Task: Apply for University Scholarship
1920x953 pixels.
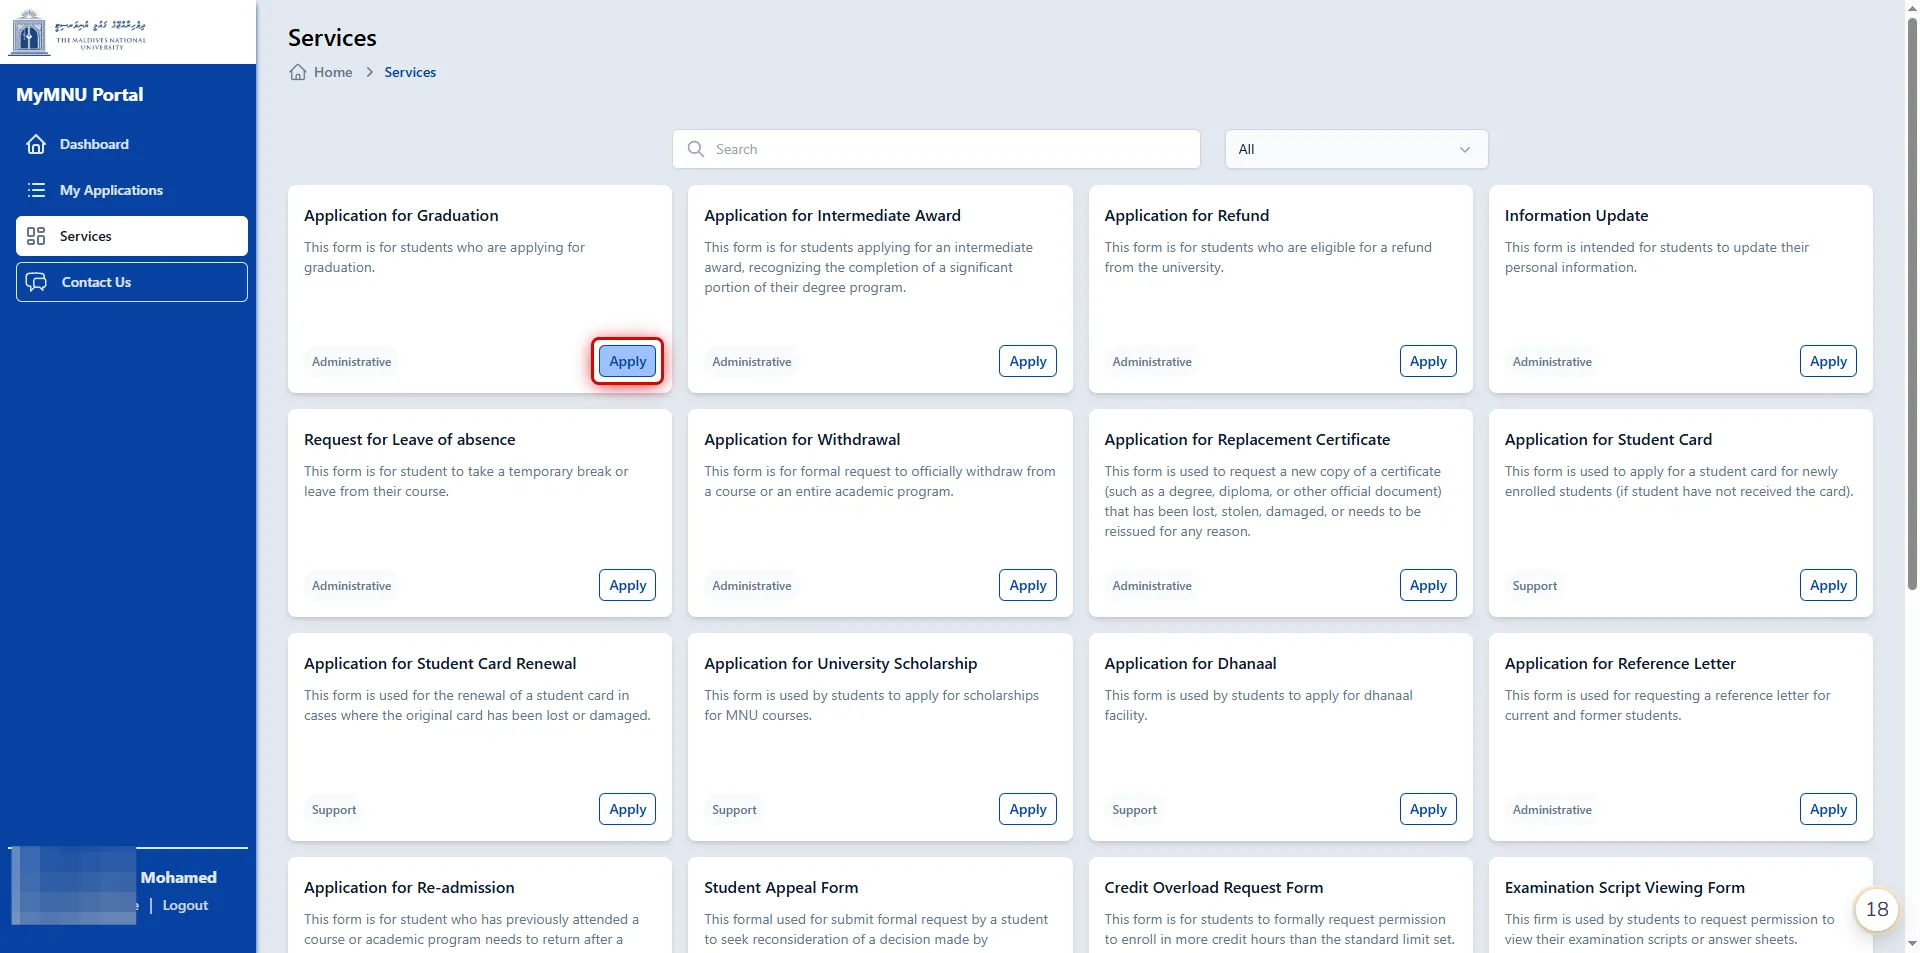Action: click(x=1027, y=809)
